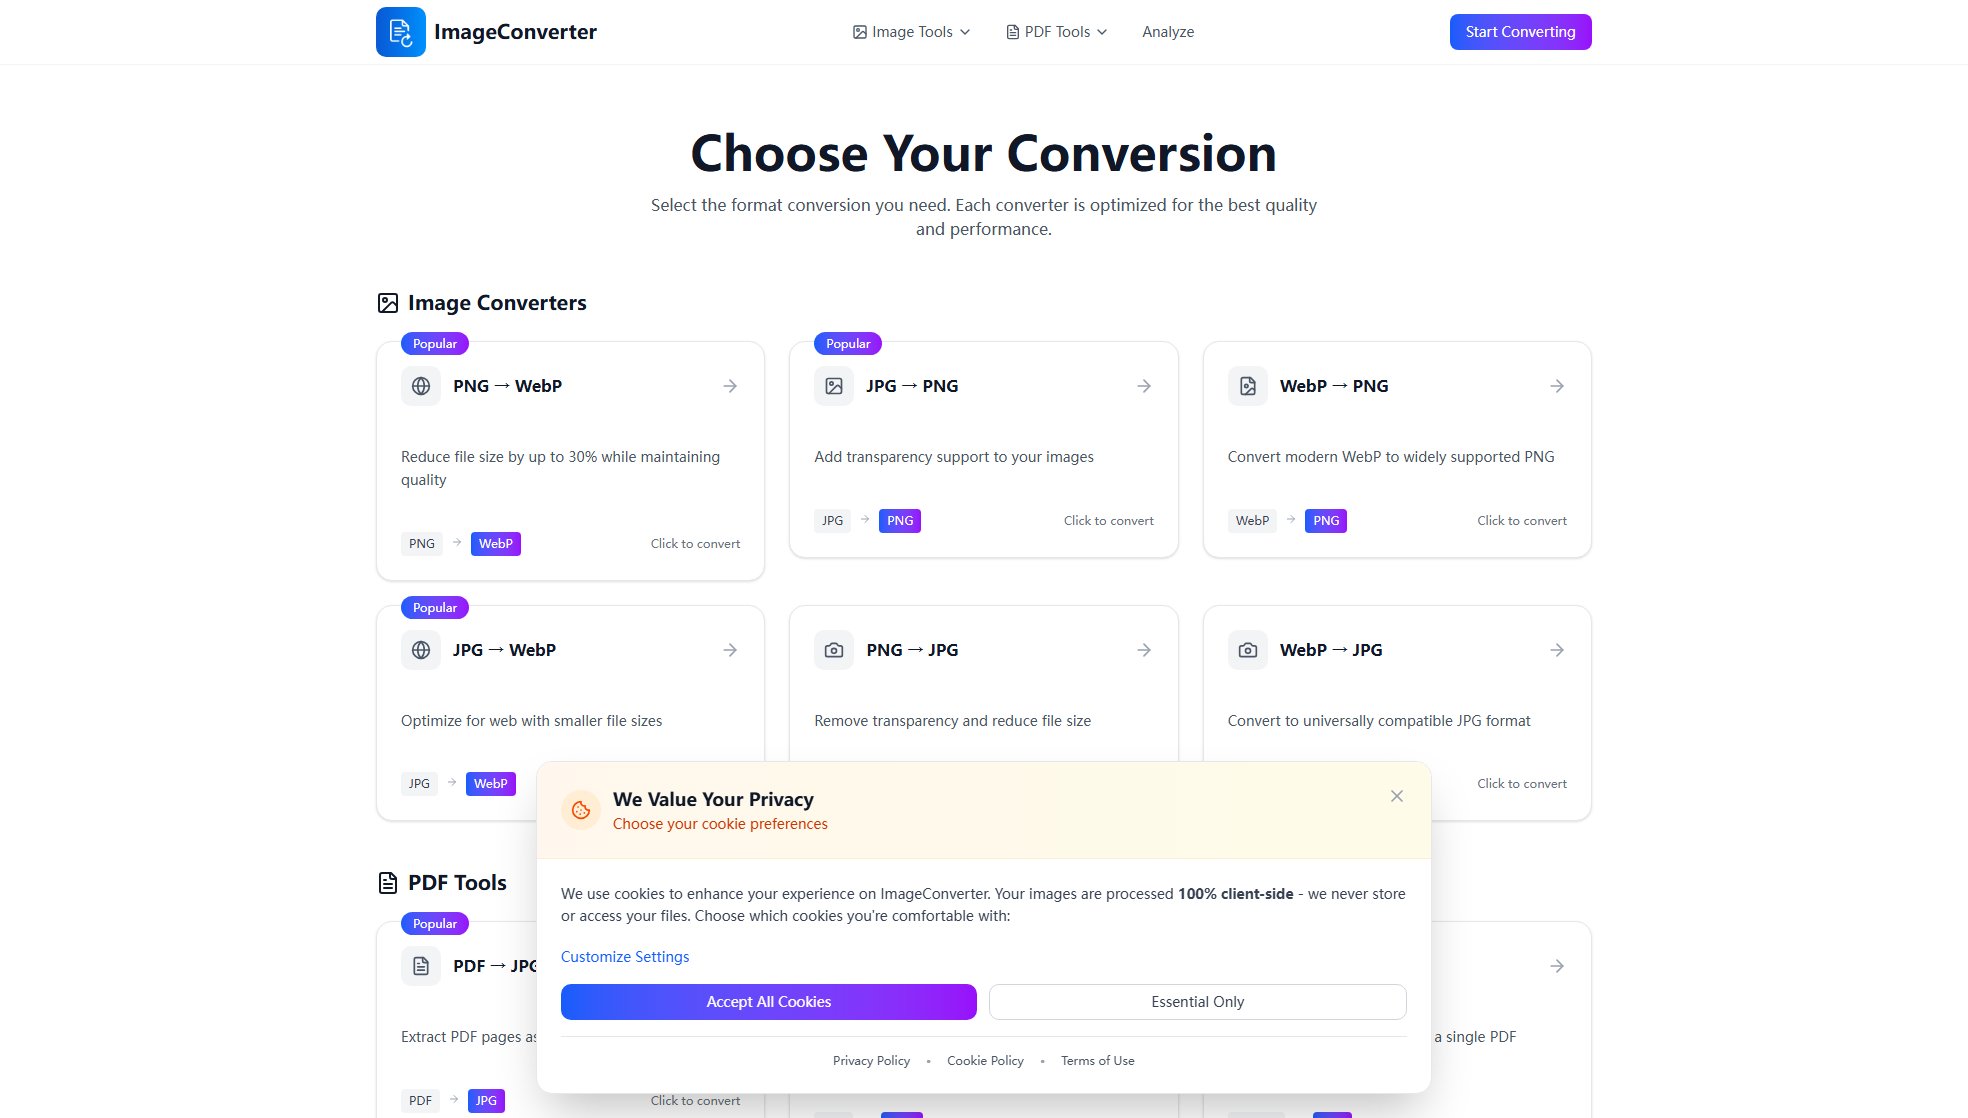1968x1118 pixels.
Task: Close the cookie privacy dialog
Action: click(x=1397, y=796)
